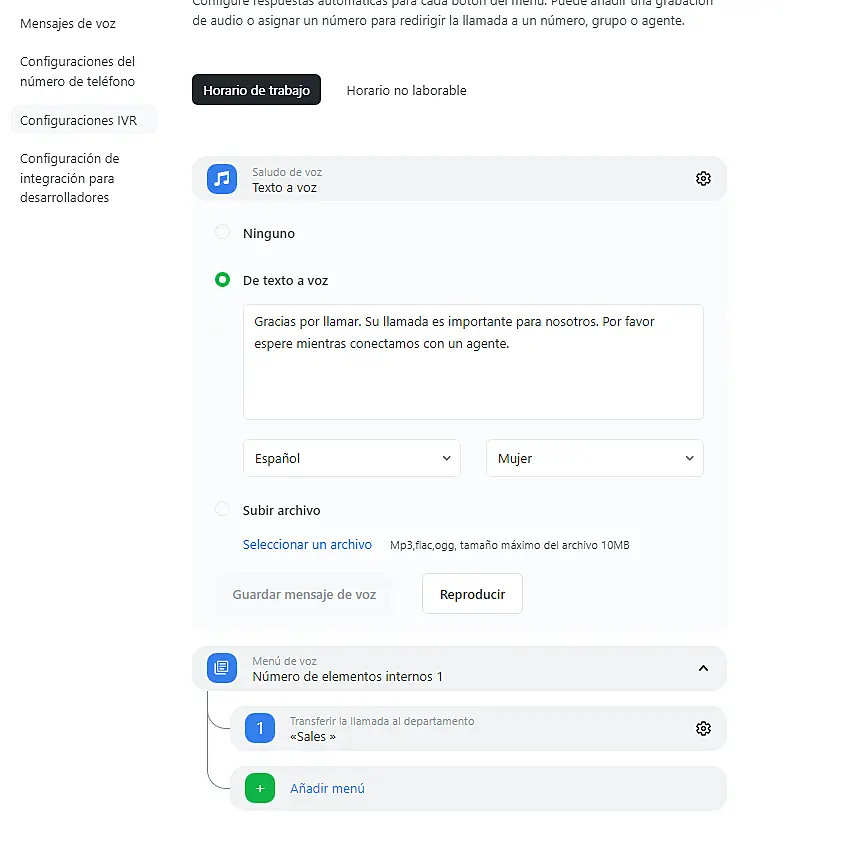This screenshot has width=846, height=845.
Task: Open voice greeting settings gear
Action: point(703,179)
